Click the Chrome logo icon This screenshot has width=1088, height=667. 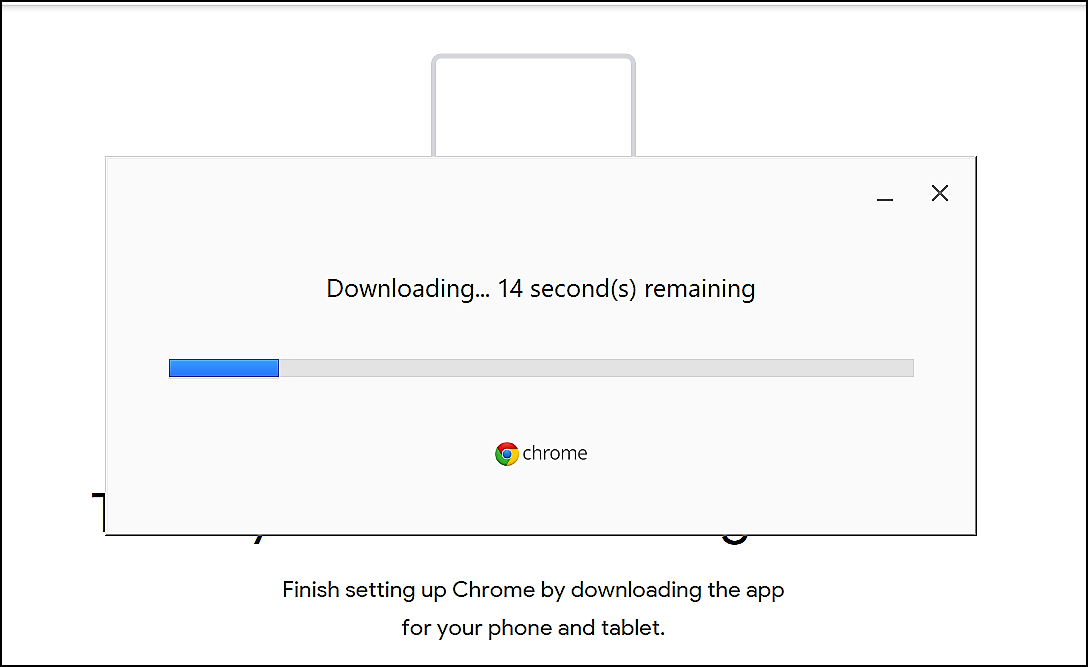[507, 454]
